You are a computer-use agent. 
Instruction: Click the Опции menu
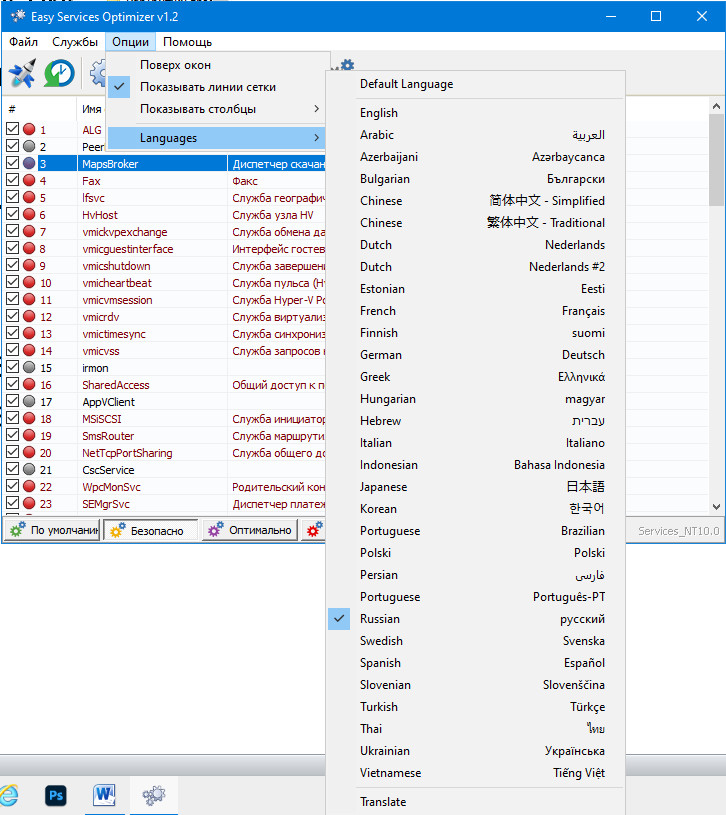tap(130, 42)
